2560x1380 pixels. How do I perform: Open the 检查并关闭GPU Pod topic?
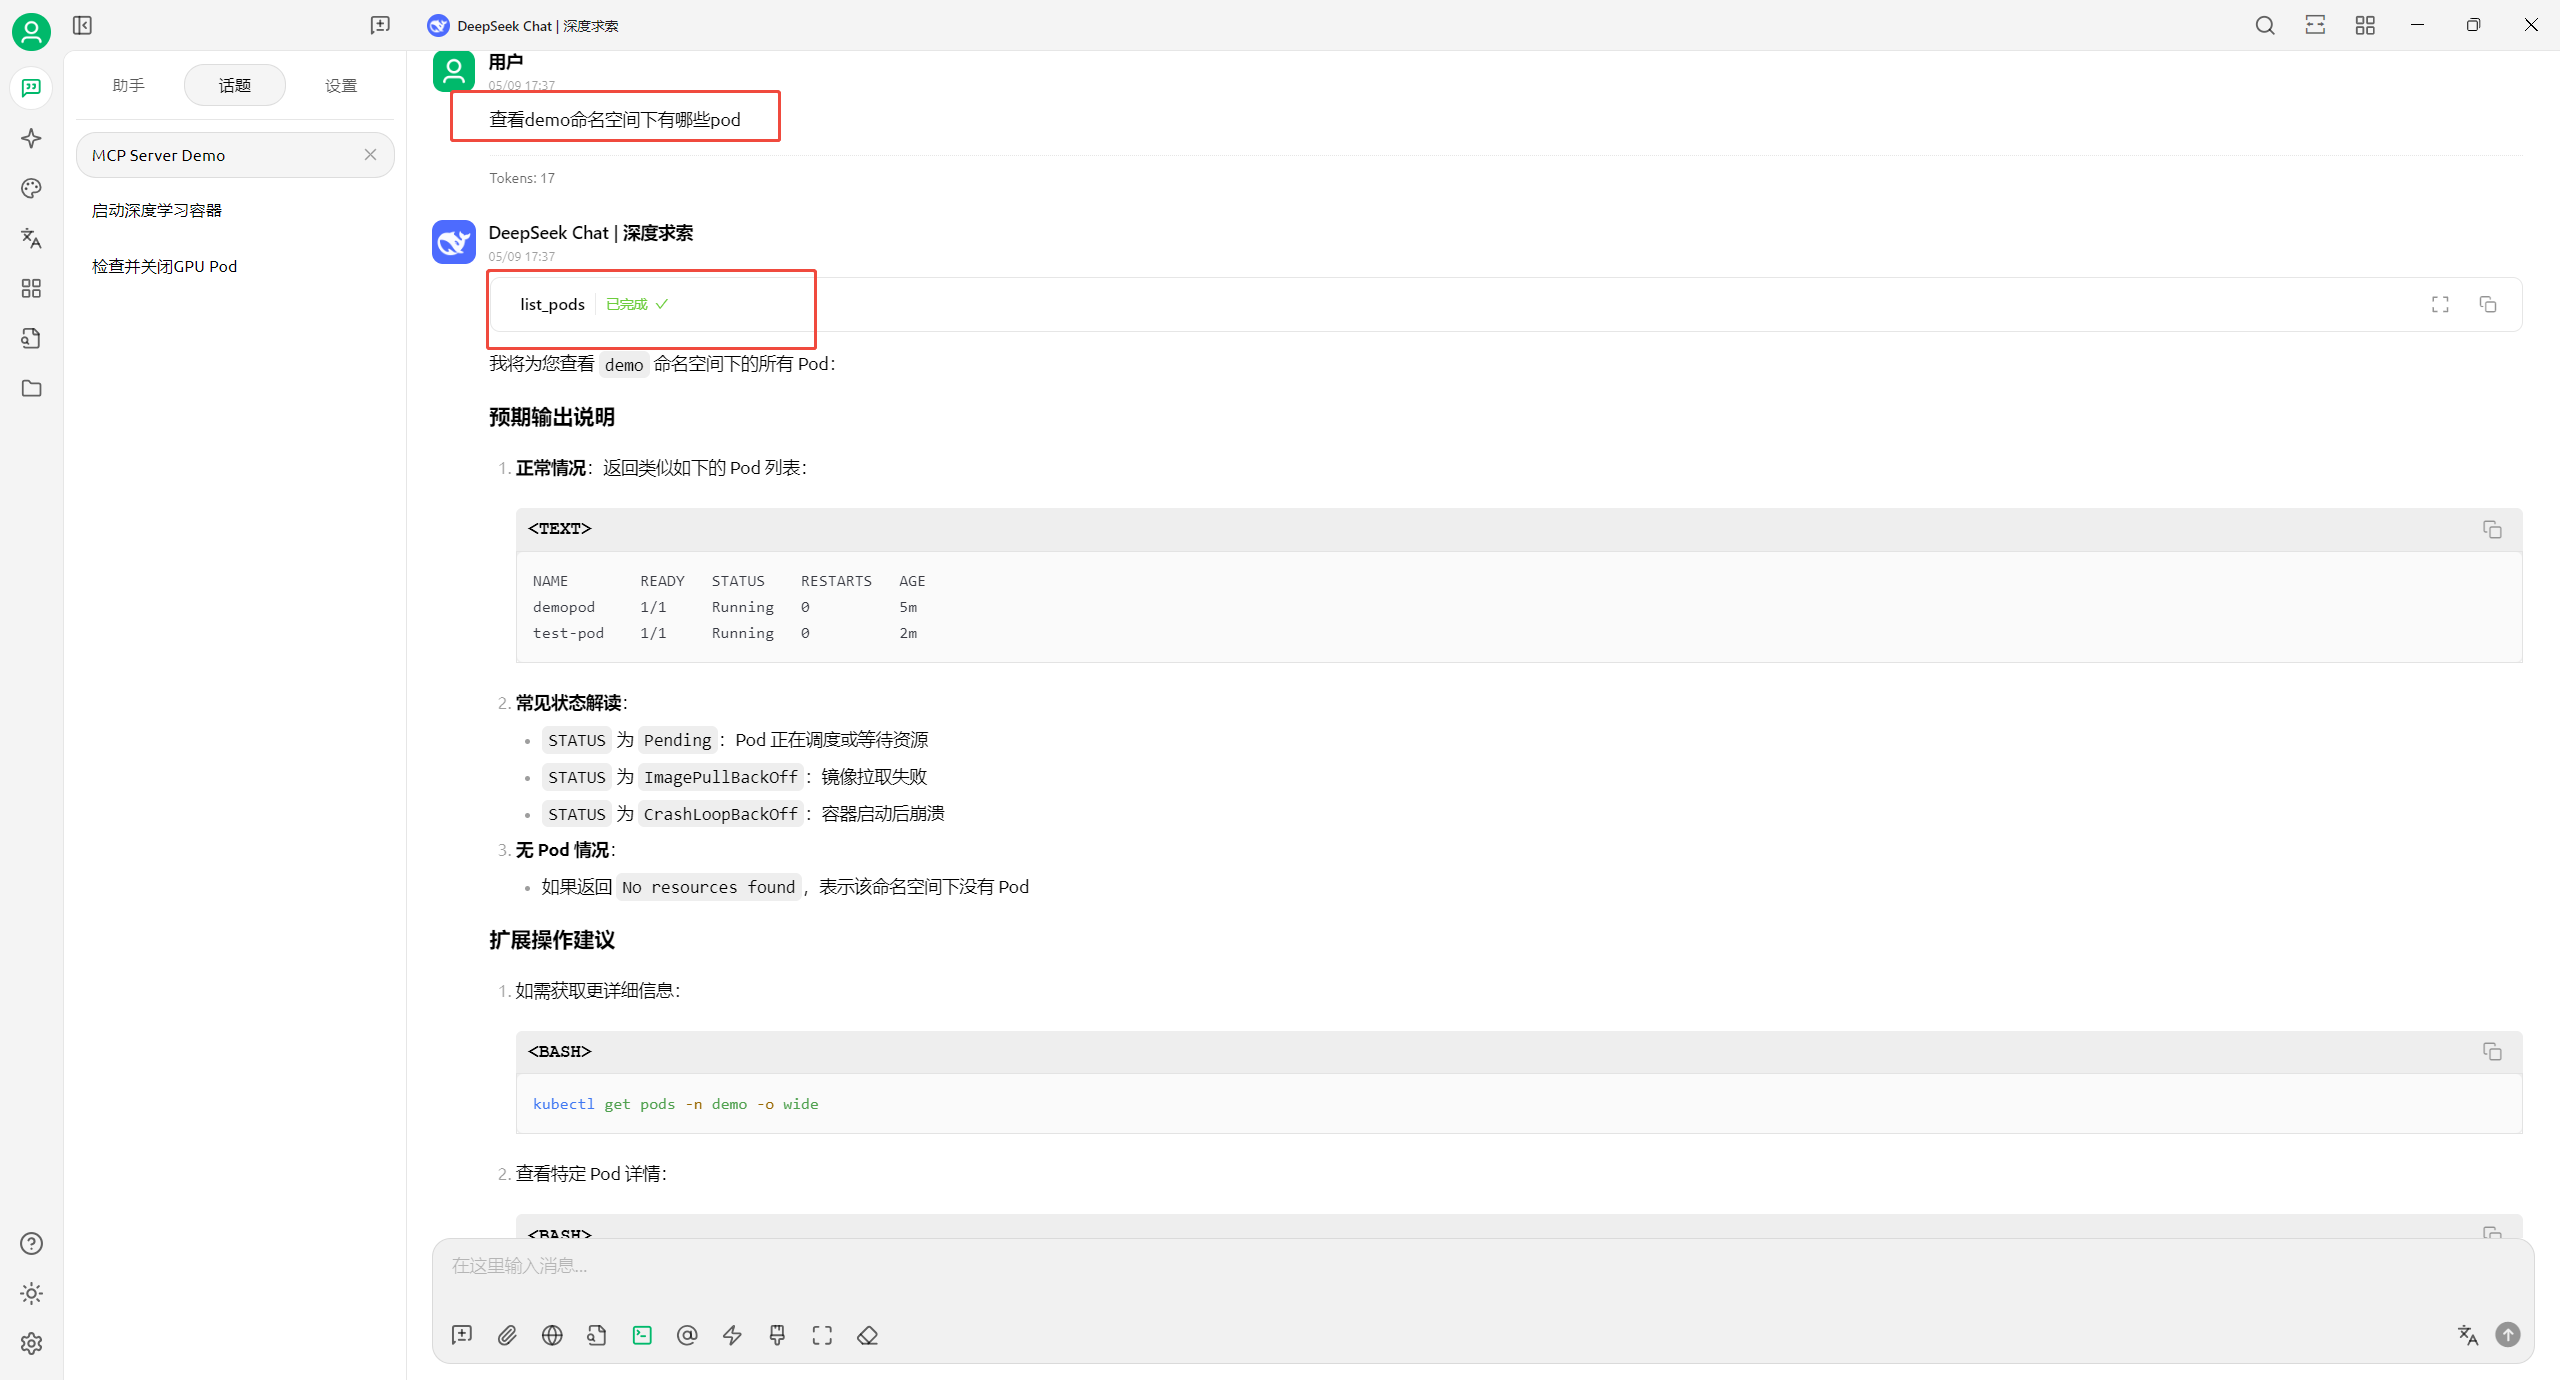[x=235, y=266]
